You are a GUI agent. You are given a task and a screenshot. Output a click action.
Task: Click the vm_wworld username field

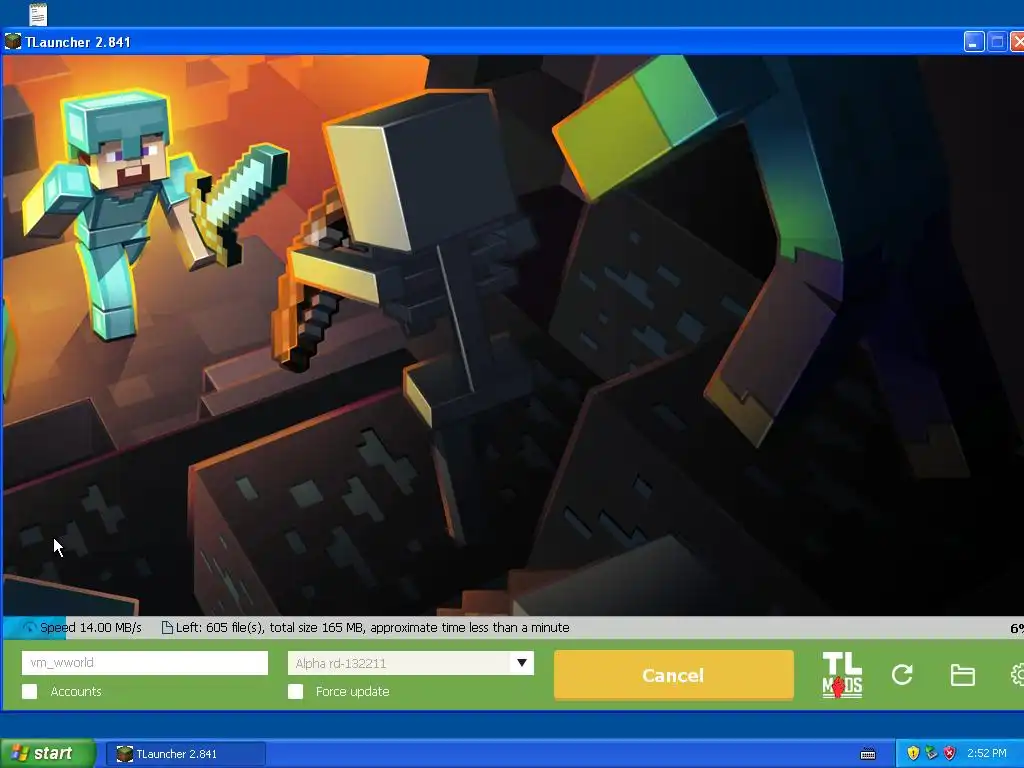click(x=144, y=663)
